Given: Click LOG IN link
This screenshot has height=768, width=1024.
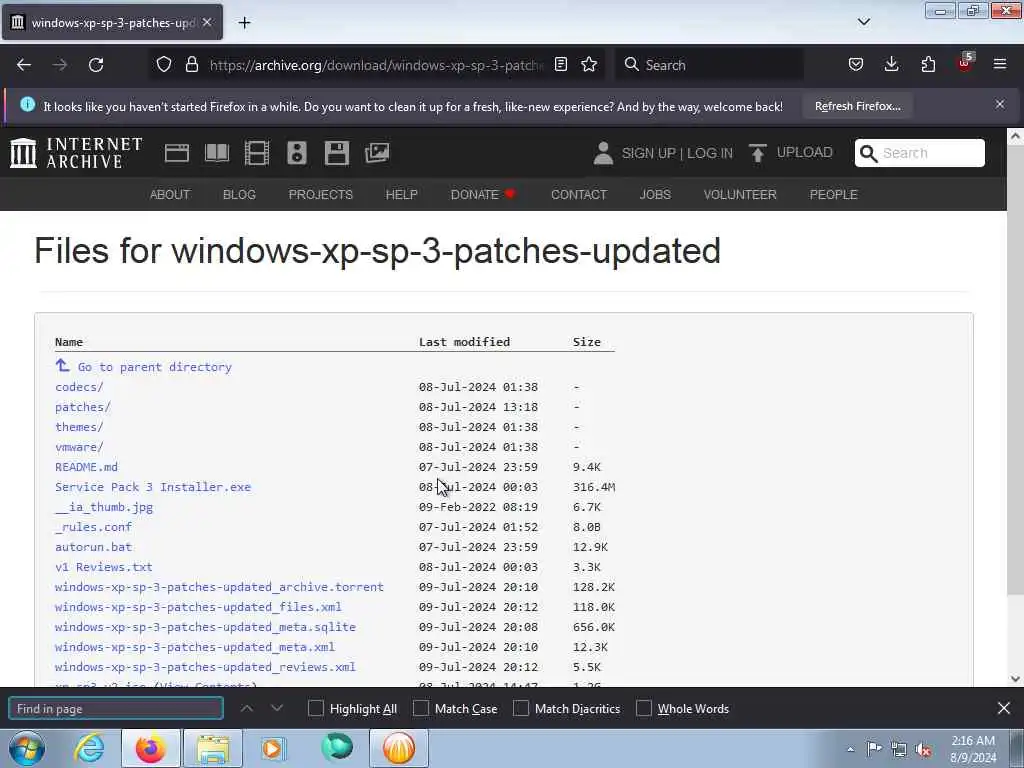Looking at the screenshot, I should [710, 153].
